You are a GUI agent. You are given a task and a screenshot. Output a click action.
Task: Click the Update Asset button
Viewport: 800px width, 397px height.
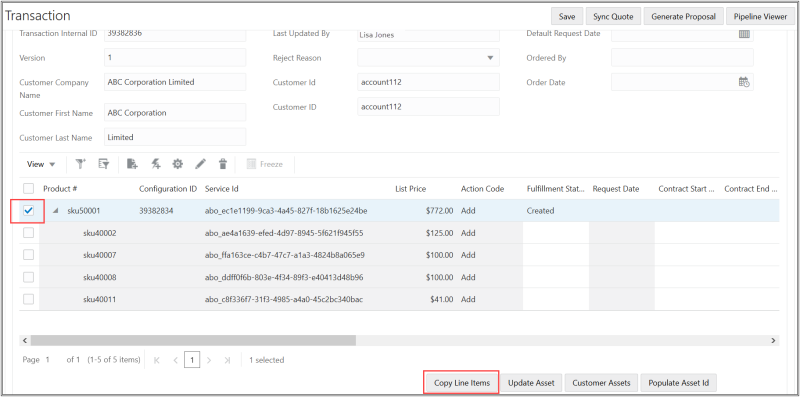click(x=531, y=383)
